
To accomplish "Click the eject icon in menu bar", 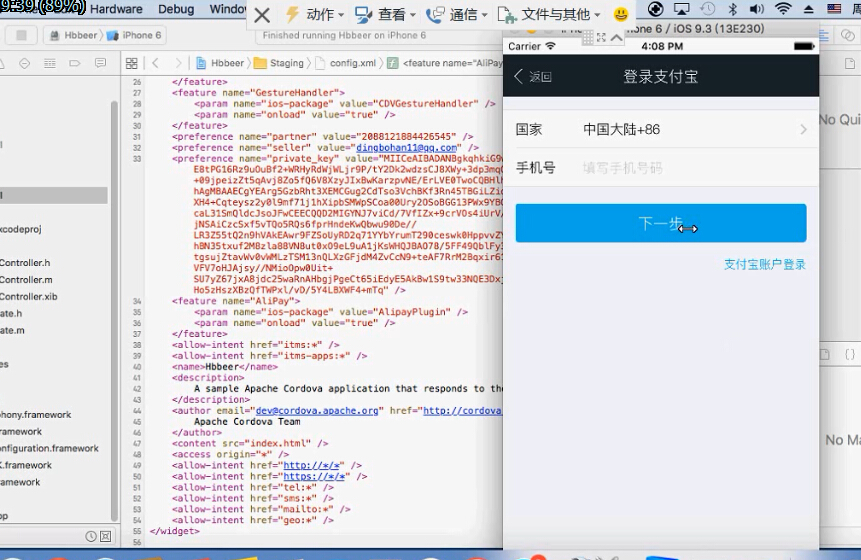I will click(808, 9).
